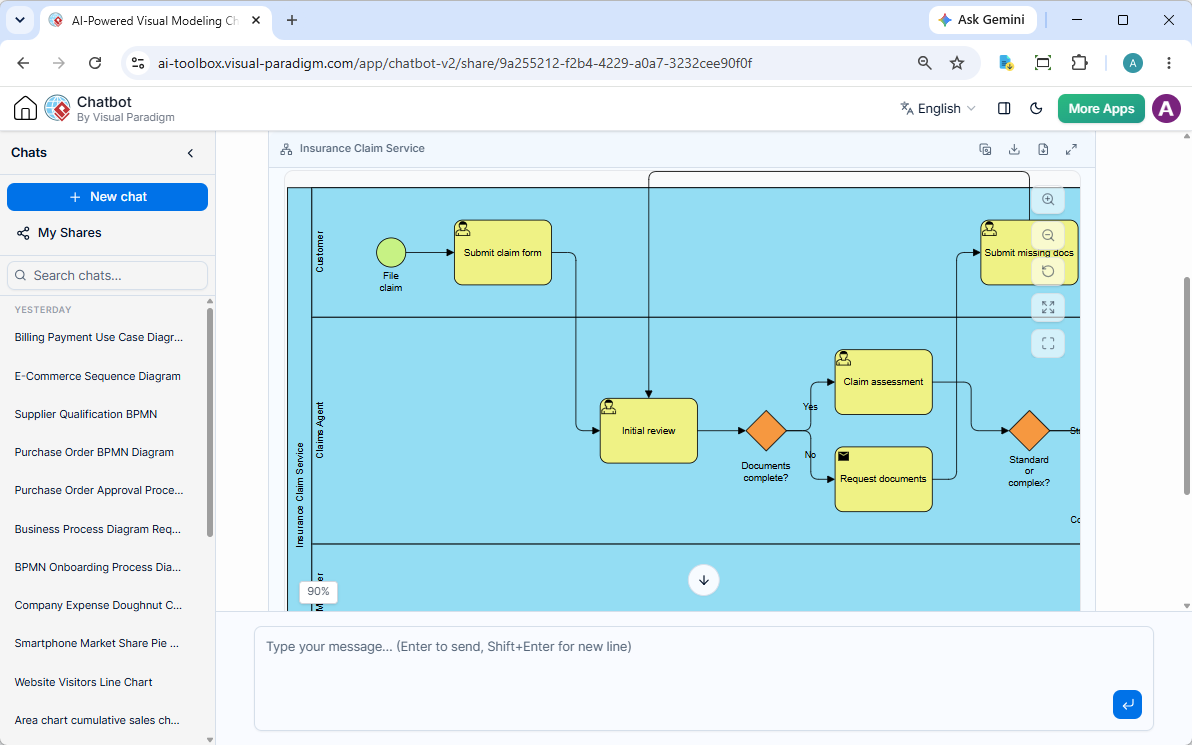Start a New chat
The height and width of the screenshot is (745, 1192).
(x=107, y=197)
